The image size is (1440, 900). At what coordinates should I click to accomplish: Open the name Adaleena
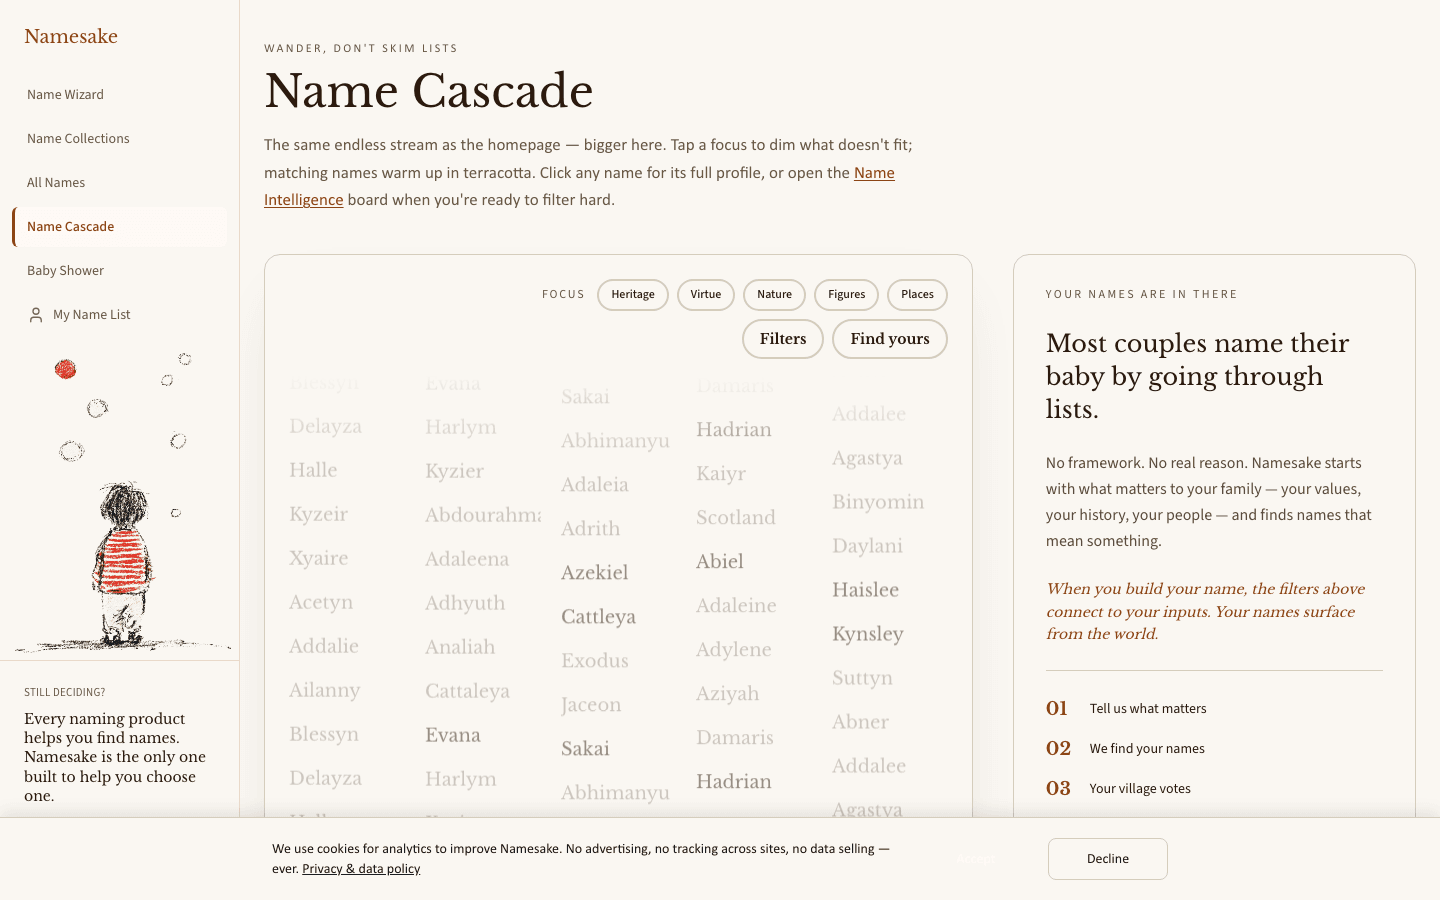(467, 559)
